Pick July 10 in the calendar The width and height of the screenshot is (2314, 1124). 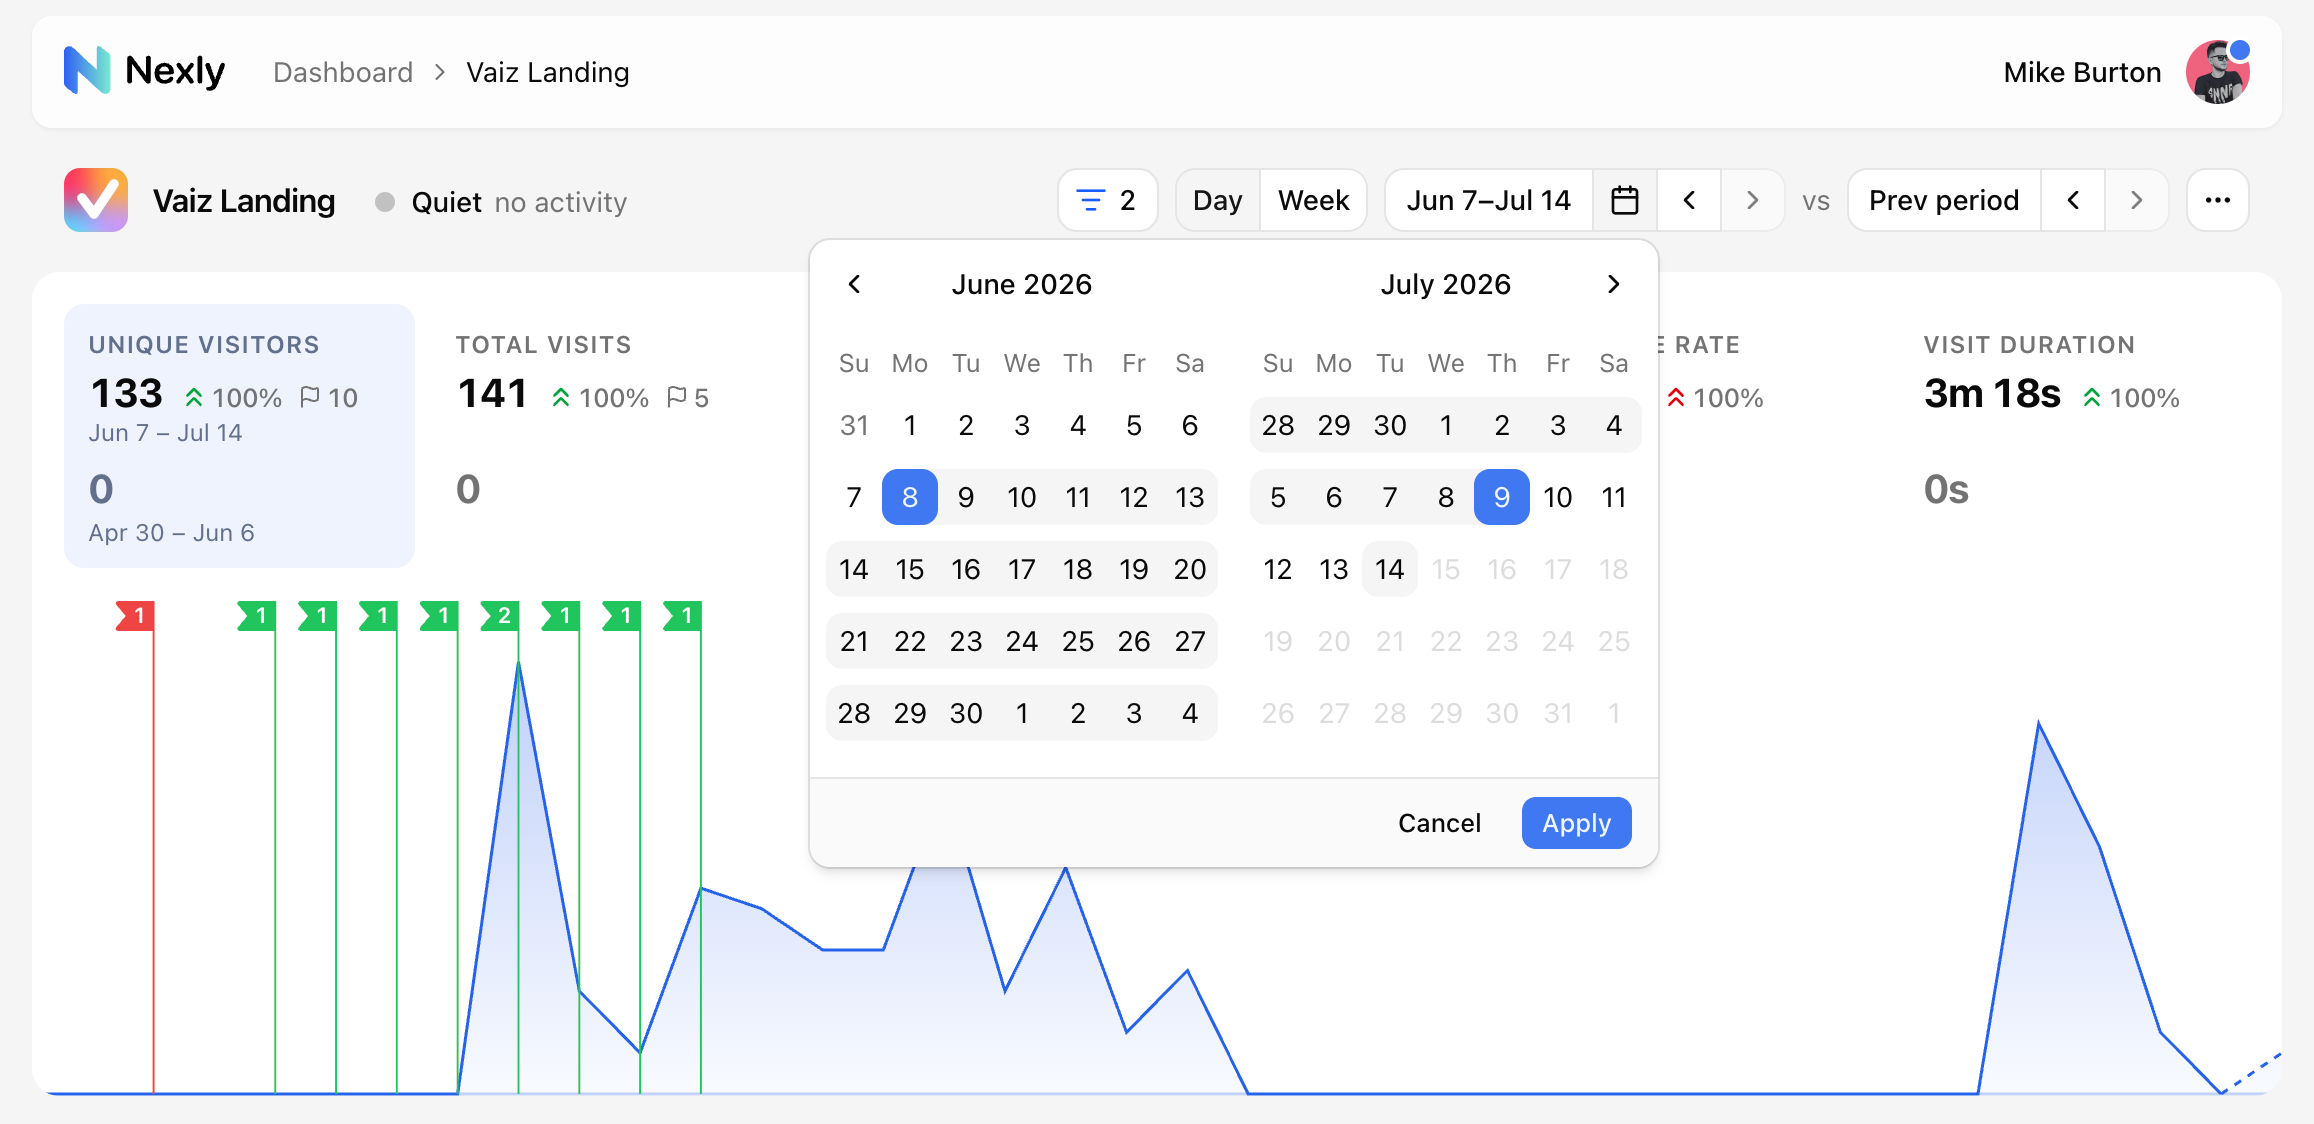click(1557, 497)
